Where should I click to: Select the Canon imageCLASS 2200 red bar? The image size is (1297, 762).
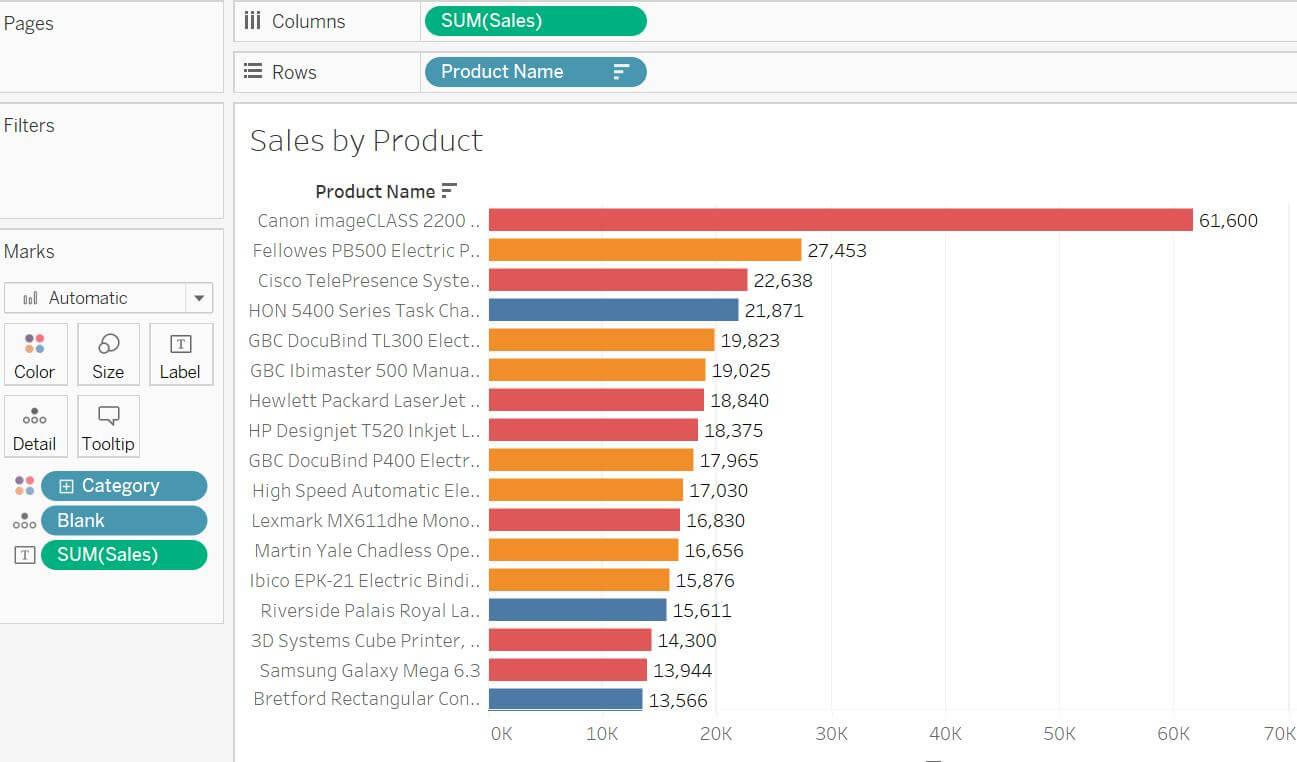point(841,220)
